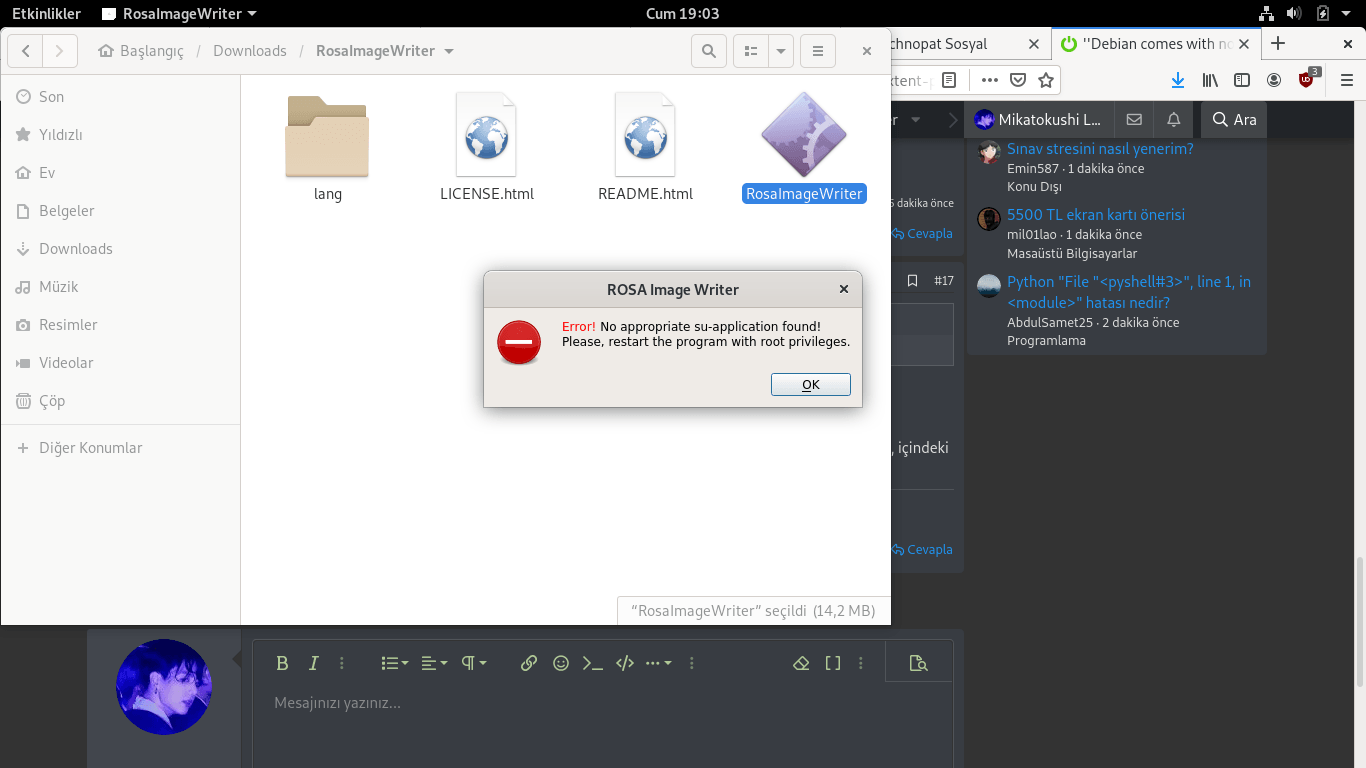
Task: Open the list dropdown in the editor
Action: [x=395, y=663]
